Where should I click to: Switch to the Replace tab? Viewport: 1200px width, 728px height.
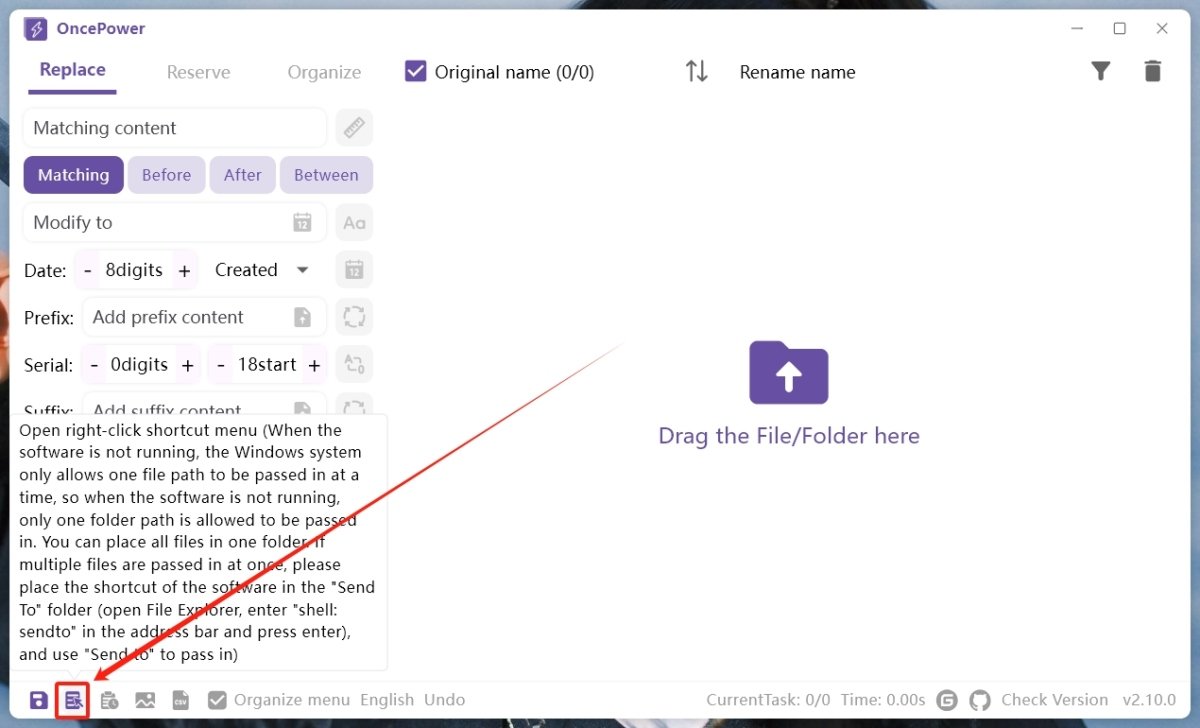click(72, 70)
